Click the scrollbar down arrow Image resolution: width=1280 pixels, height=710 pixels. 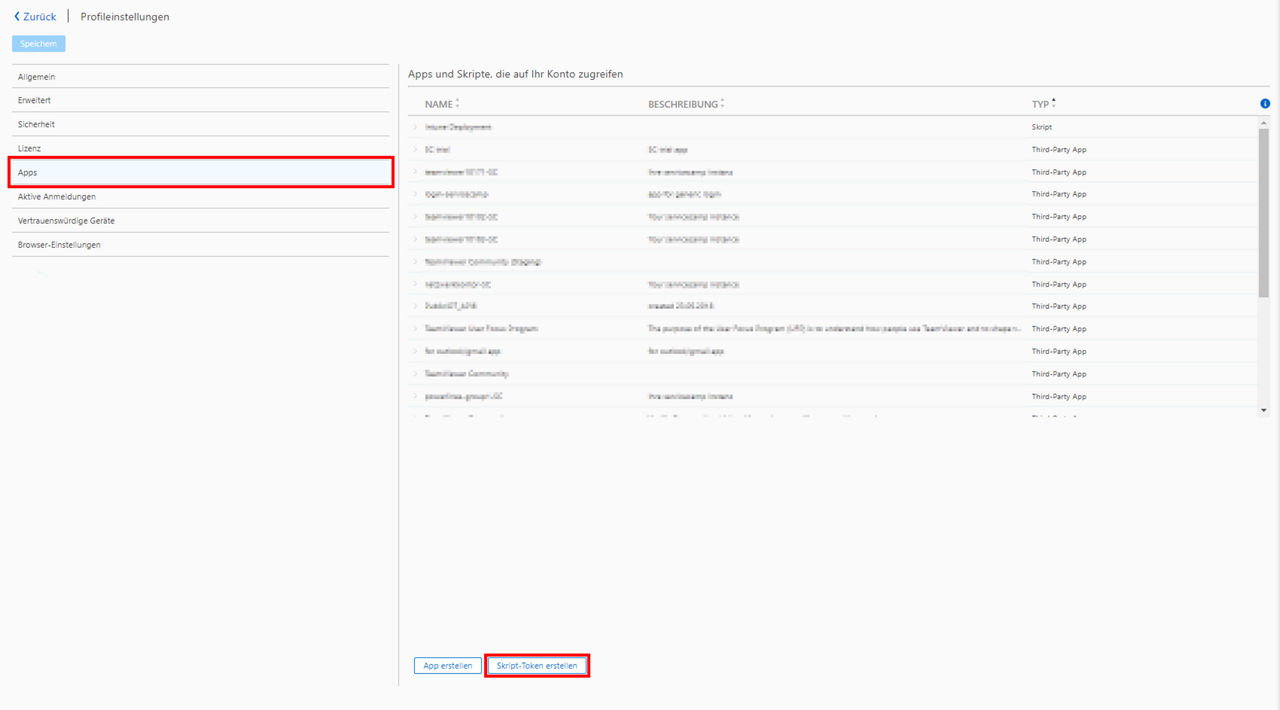[x=1264, y=410]
